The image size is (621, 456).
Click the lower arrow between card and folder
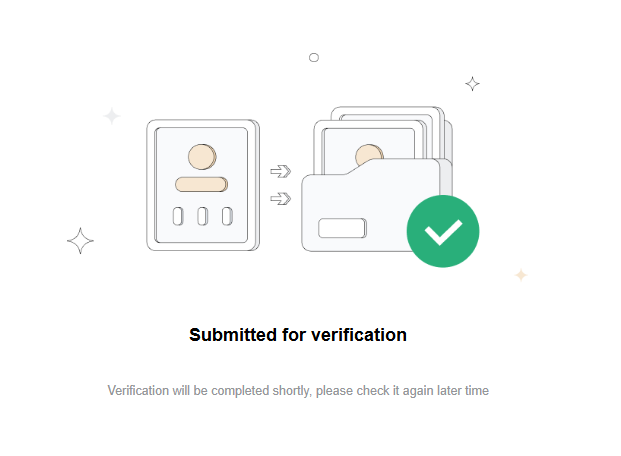(x=281, y=198)
